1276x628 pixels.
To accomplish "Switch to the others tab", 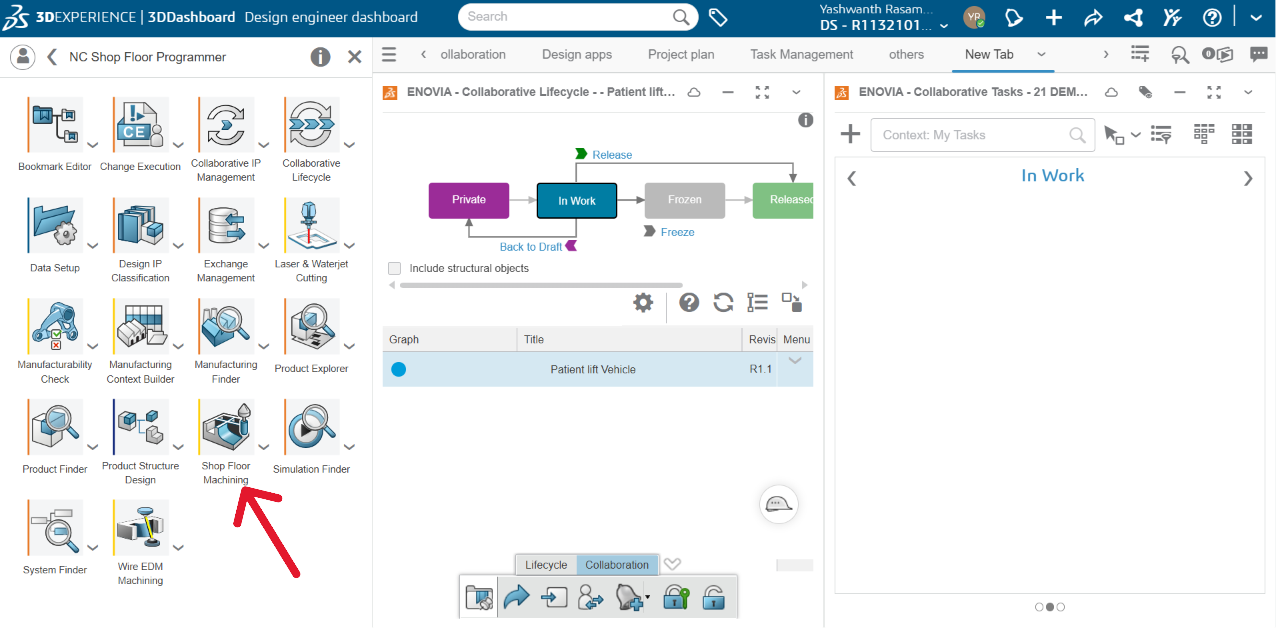I will click(x=907, y=54).
